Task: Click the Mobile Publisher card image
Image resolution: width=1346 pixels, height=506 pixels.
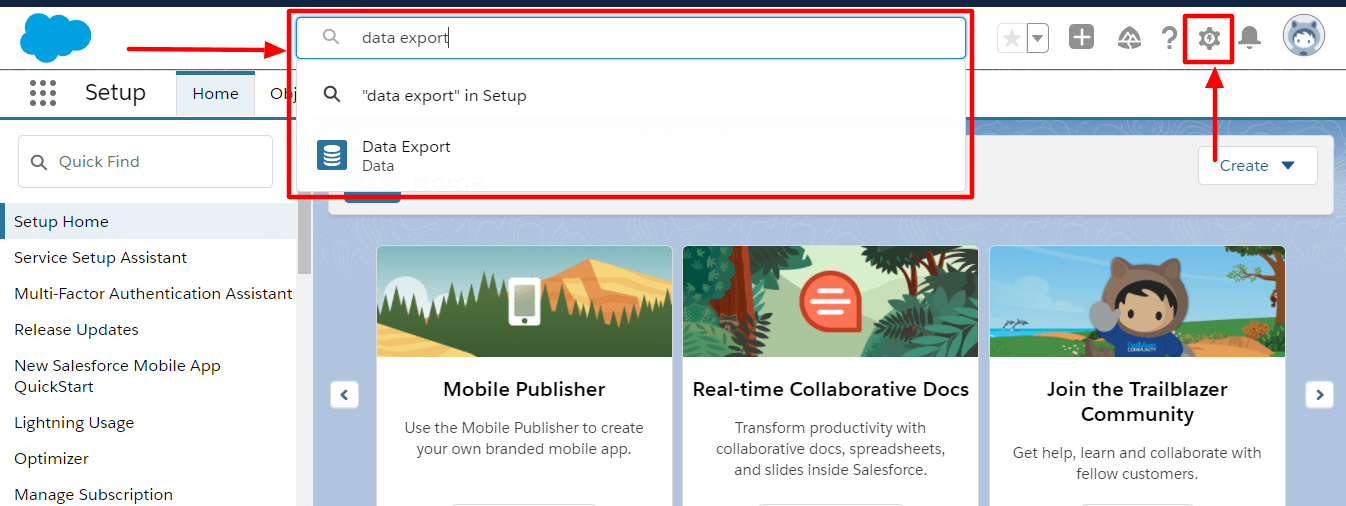Action: pyautogui.click(x=524, y=301)
